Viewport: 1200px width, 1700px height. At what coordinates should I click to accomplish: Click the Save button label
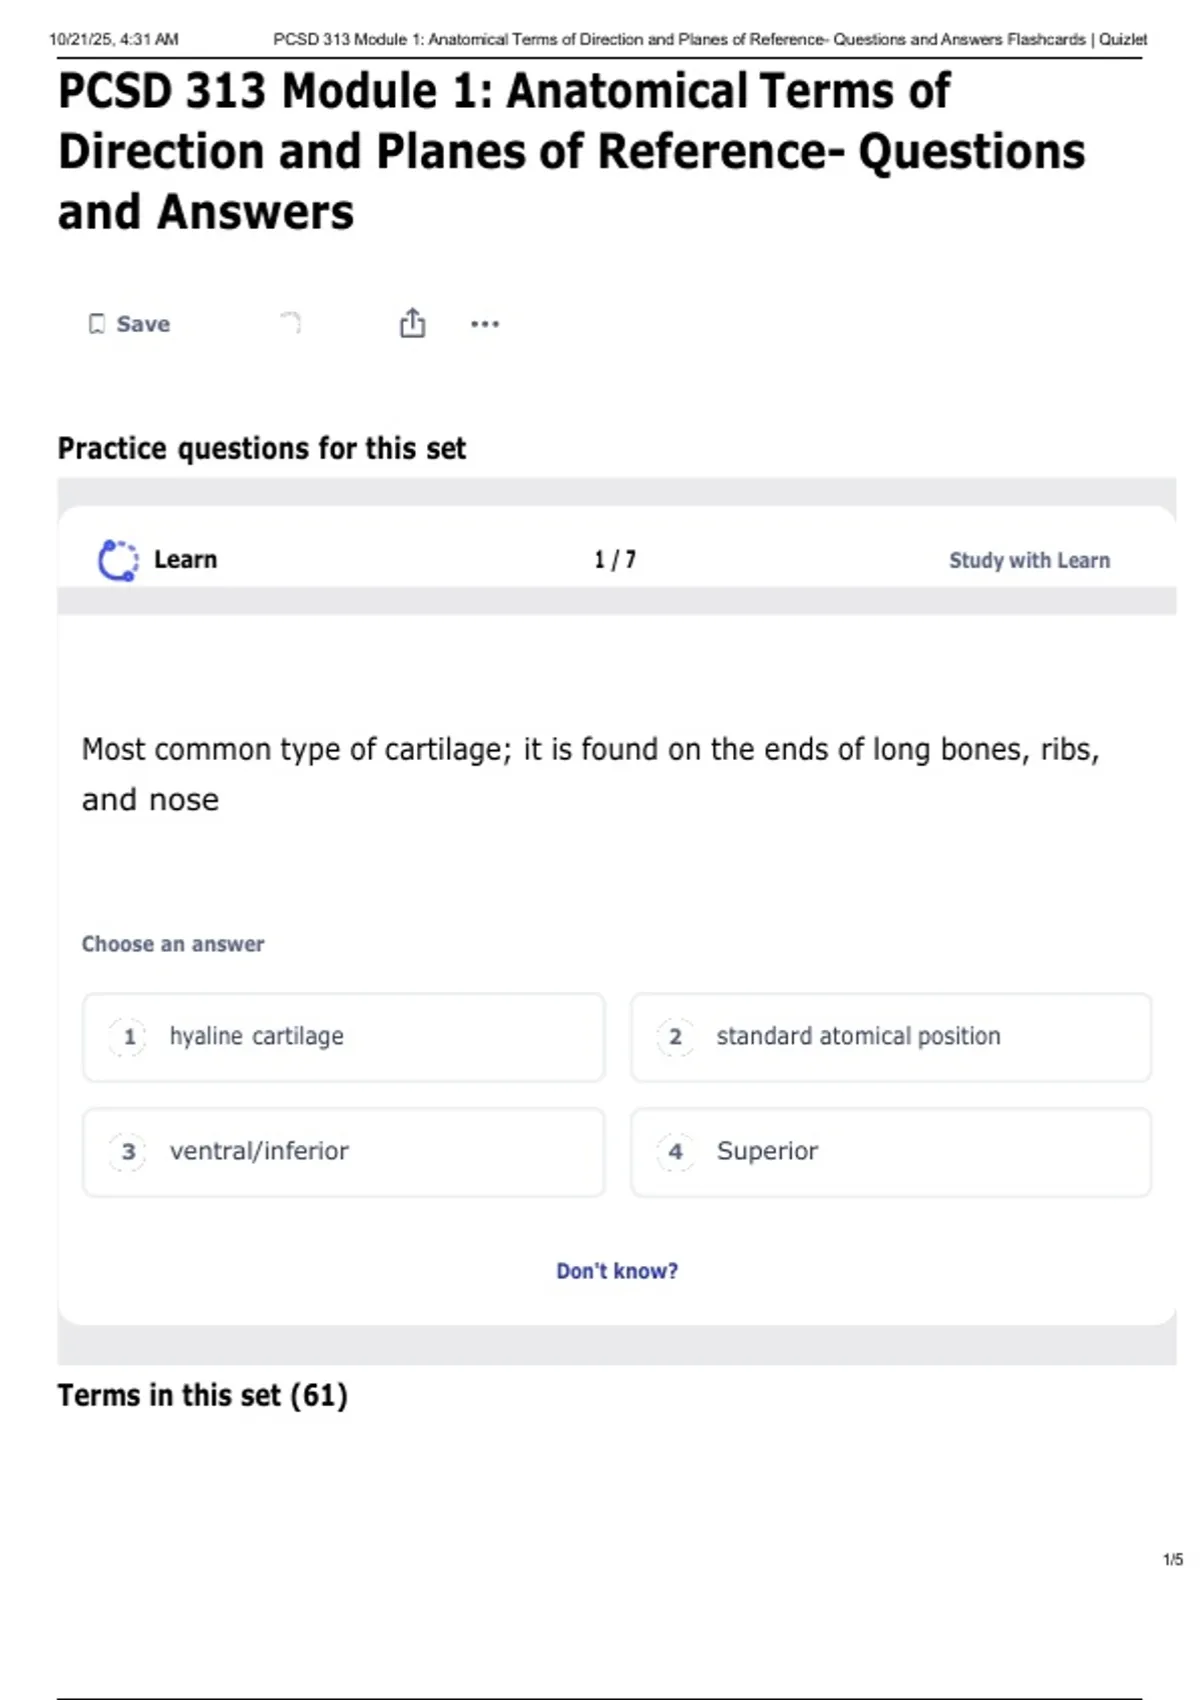[143, 324]
